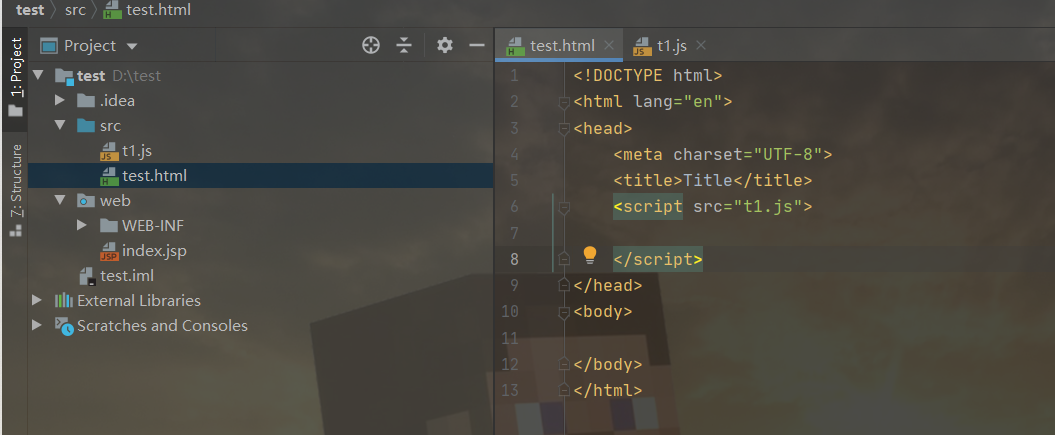Click the folder icon on 1: Project strip
The image size is (1055, 435).
15,111
